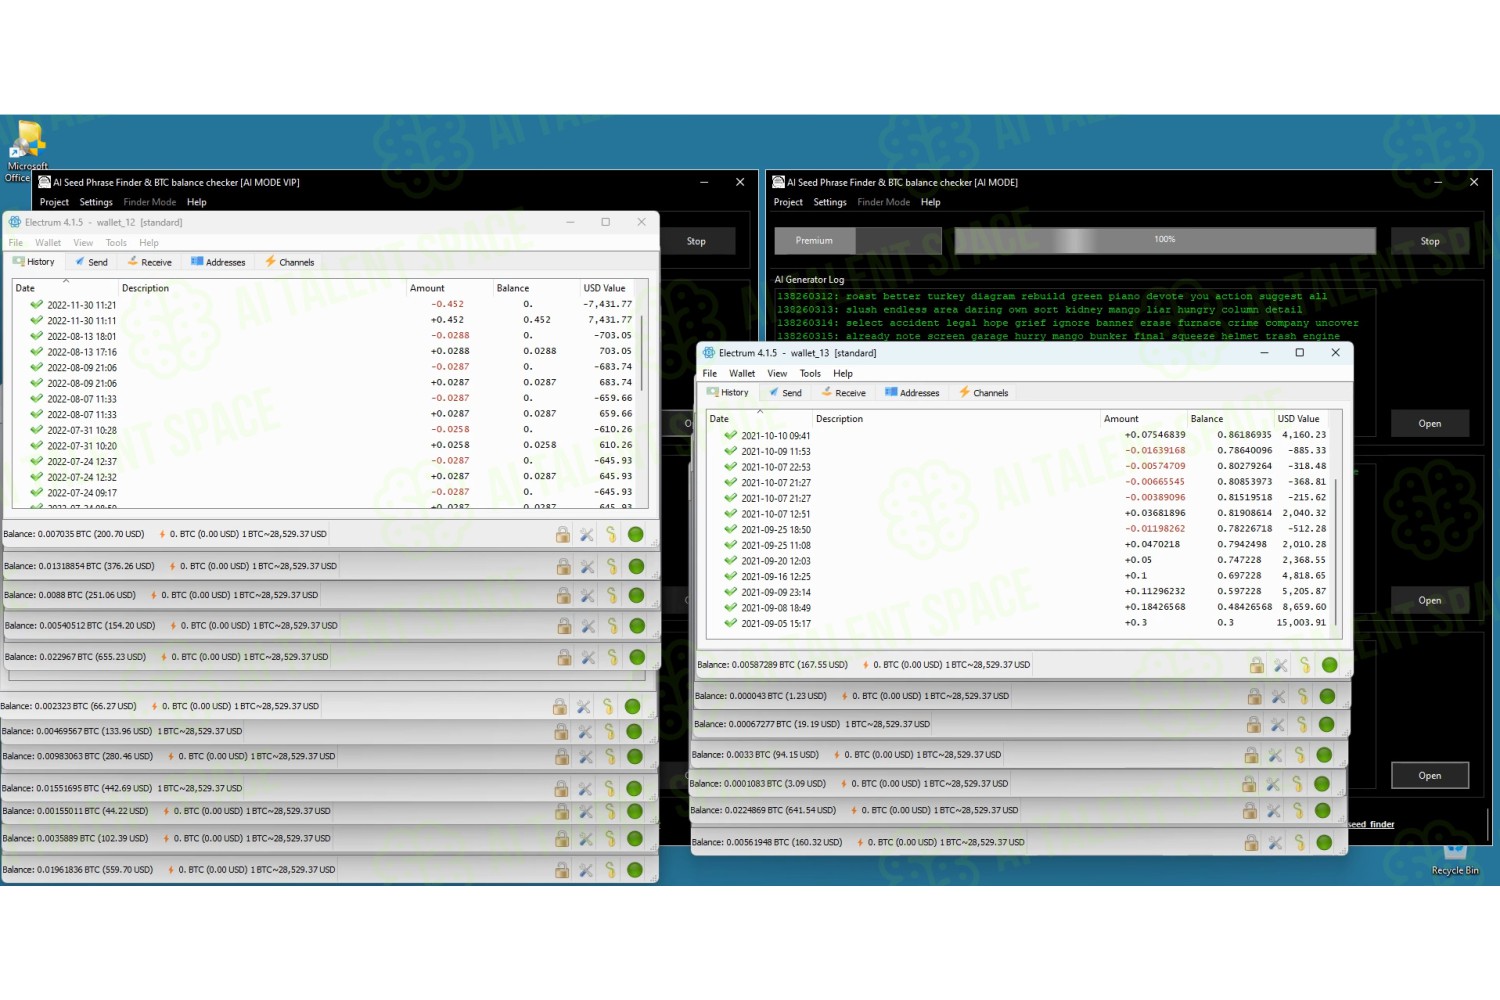The height and width of the screenshot is (1000, 1500).
Task: Sort by Amount column in wallet_12
Action: pyautogui.click(x=449, y=288)
